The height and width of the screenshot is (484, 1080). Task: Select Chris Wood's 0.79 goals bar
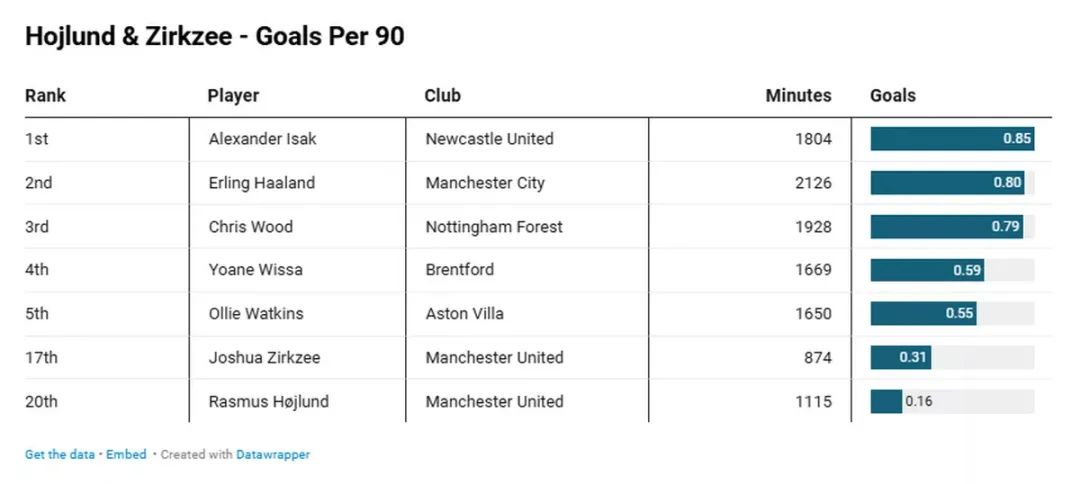946,227
